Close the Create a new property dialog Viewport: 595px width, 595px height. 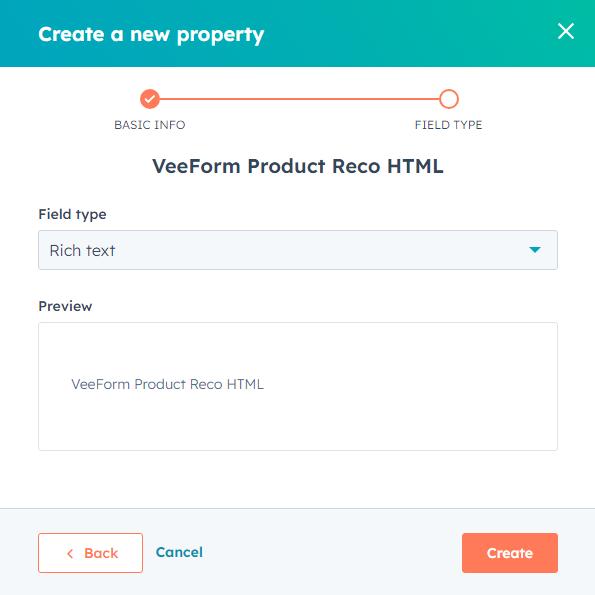coord(565,31)
